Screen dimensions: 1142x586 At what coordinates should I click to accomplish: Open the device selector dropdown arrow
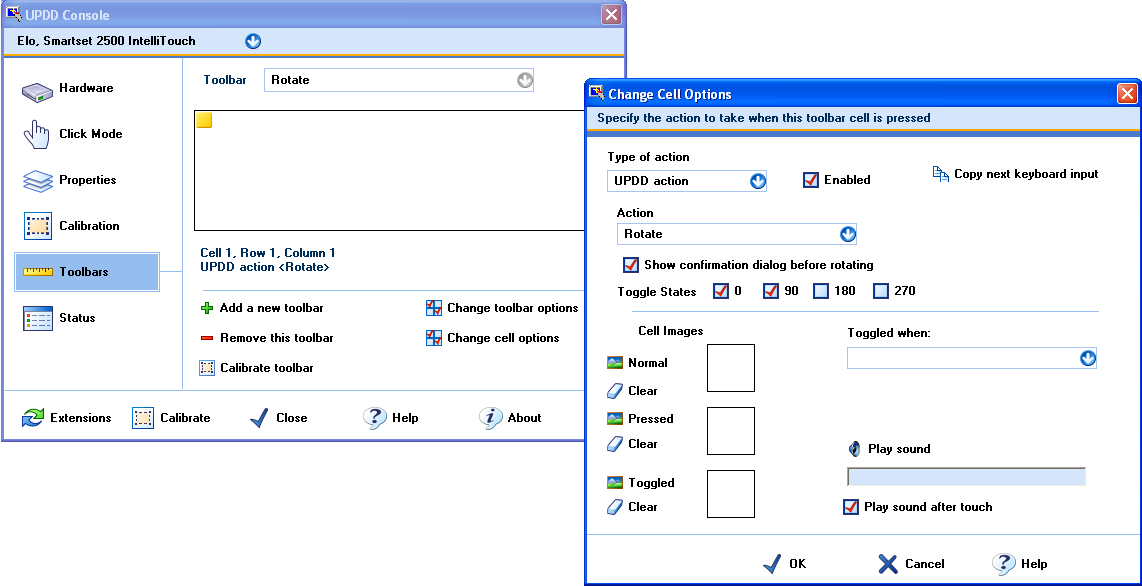(x=253, y=41)
